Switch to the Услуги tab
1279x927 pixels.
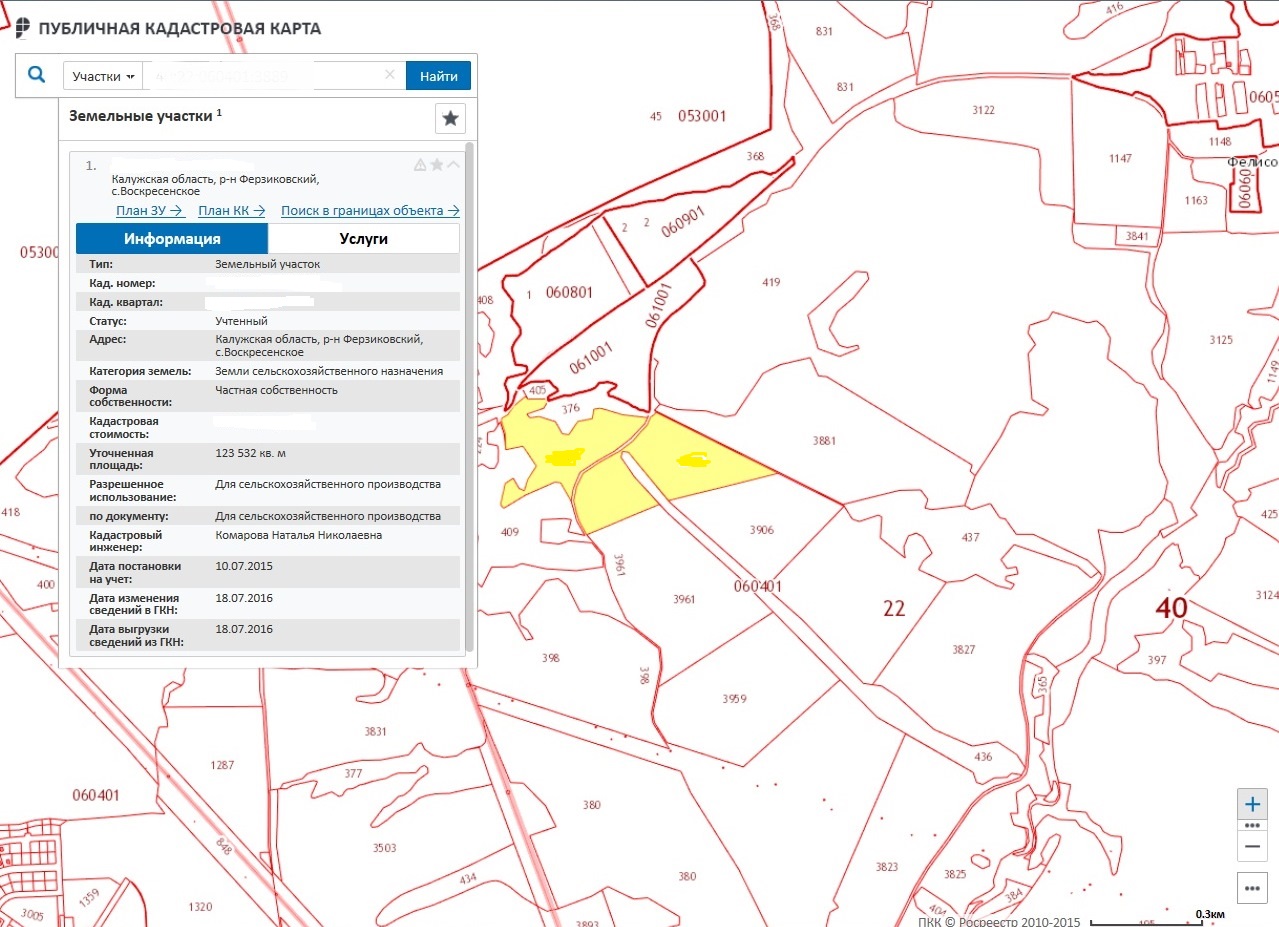[364, 239]
